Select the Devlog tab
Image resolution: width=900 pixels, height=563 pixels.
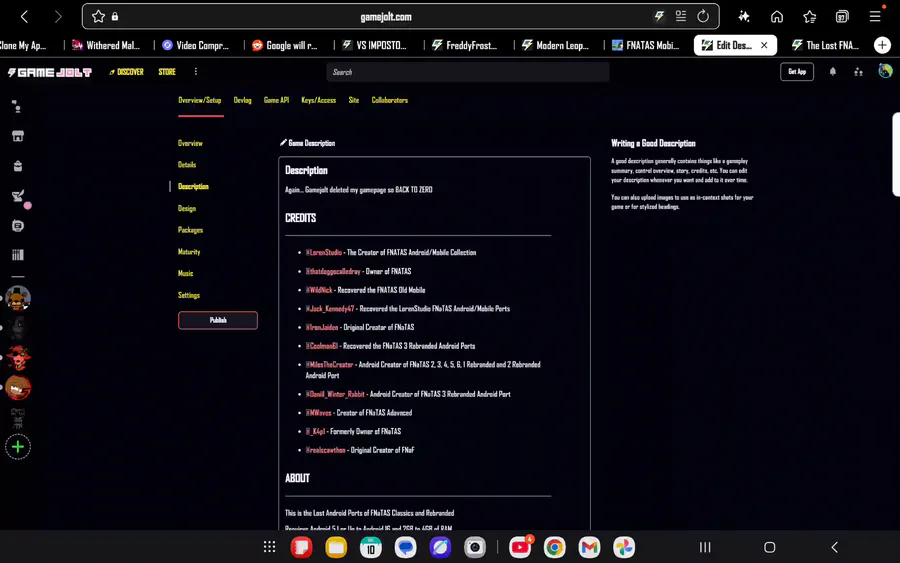pyautogui.click(x=242, y=100)
